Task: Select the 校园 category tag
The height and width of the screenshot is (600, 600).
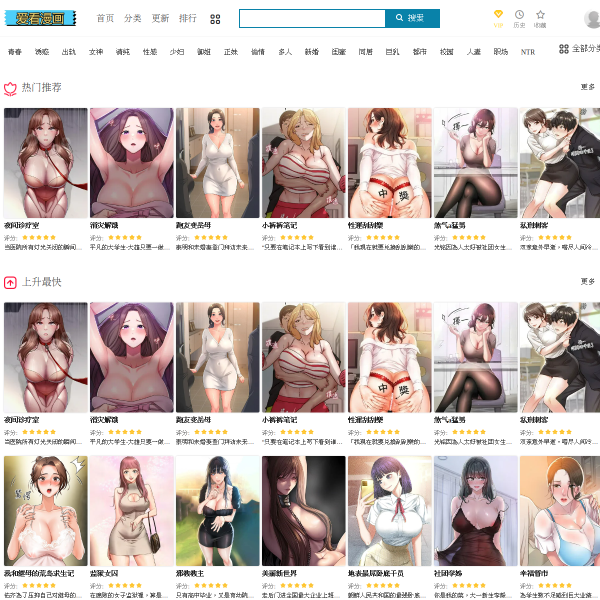Action: [x=447, y=51]
